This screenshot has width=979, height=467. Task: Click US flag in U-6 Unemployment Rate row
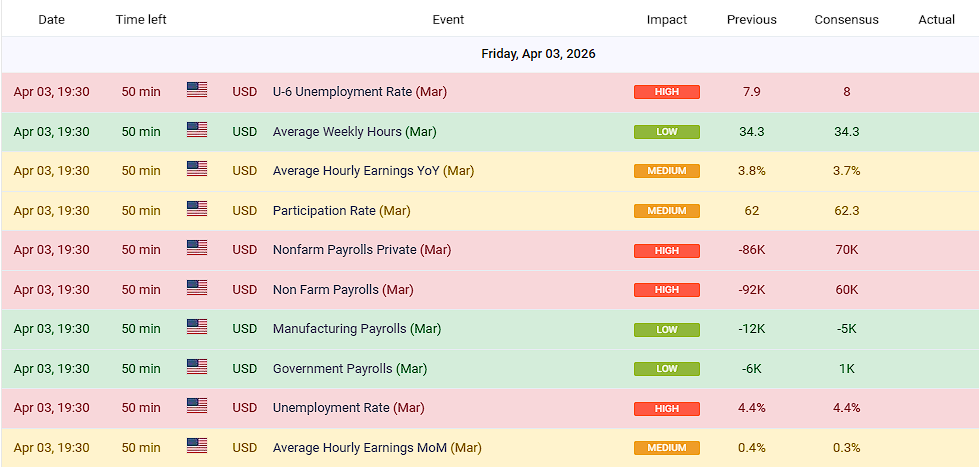click(x=197, y=90)
